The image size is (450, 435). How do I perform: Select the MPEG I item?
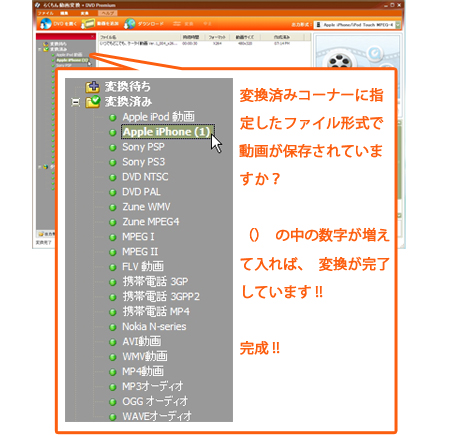tap(138, 237)
